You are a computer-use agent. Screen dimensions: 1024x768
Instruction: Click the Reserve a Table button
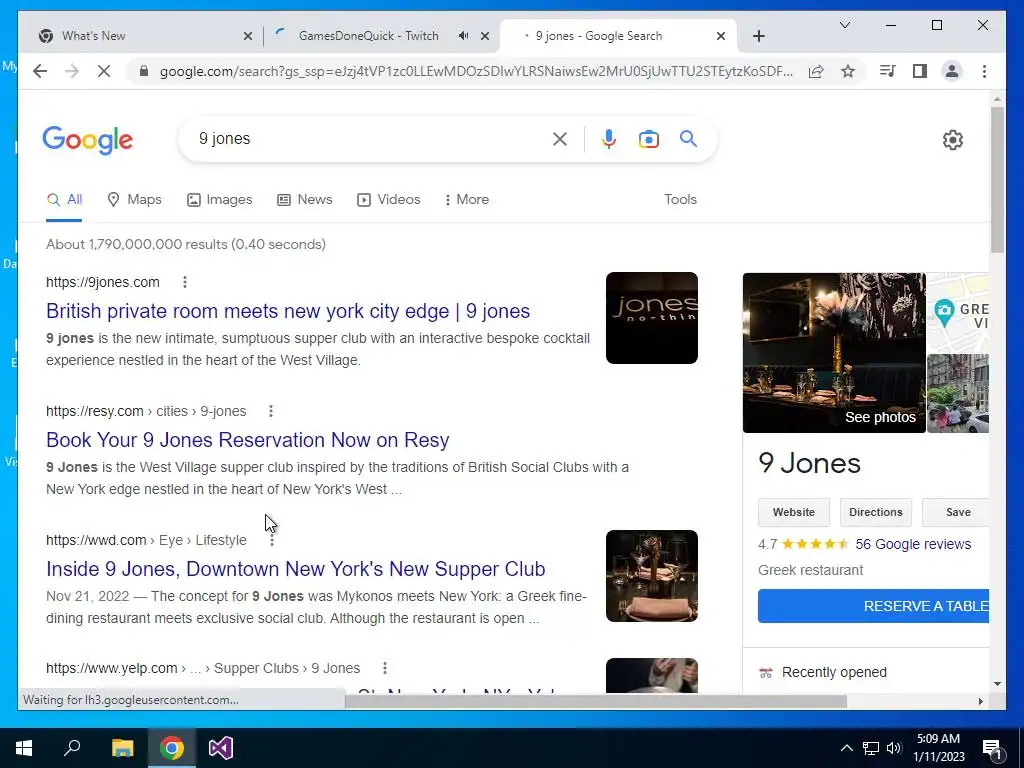click(874, 606)
